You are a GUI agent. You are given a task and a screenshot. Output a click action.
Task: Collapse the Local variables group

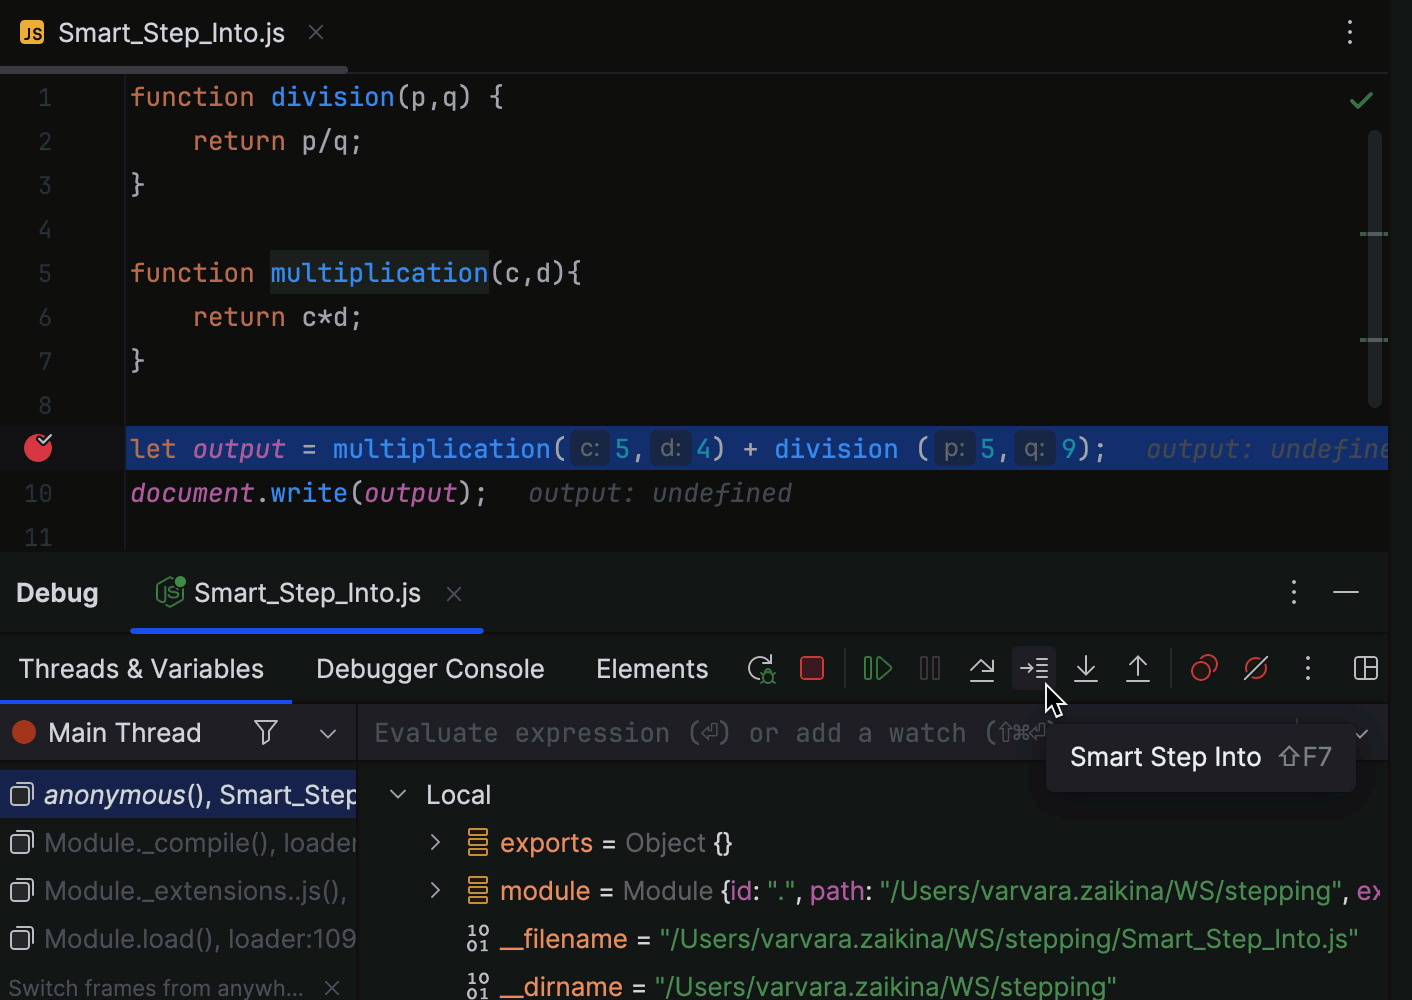pyautogui.click(x=398, y=795)
